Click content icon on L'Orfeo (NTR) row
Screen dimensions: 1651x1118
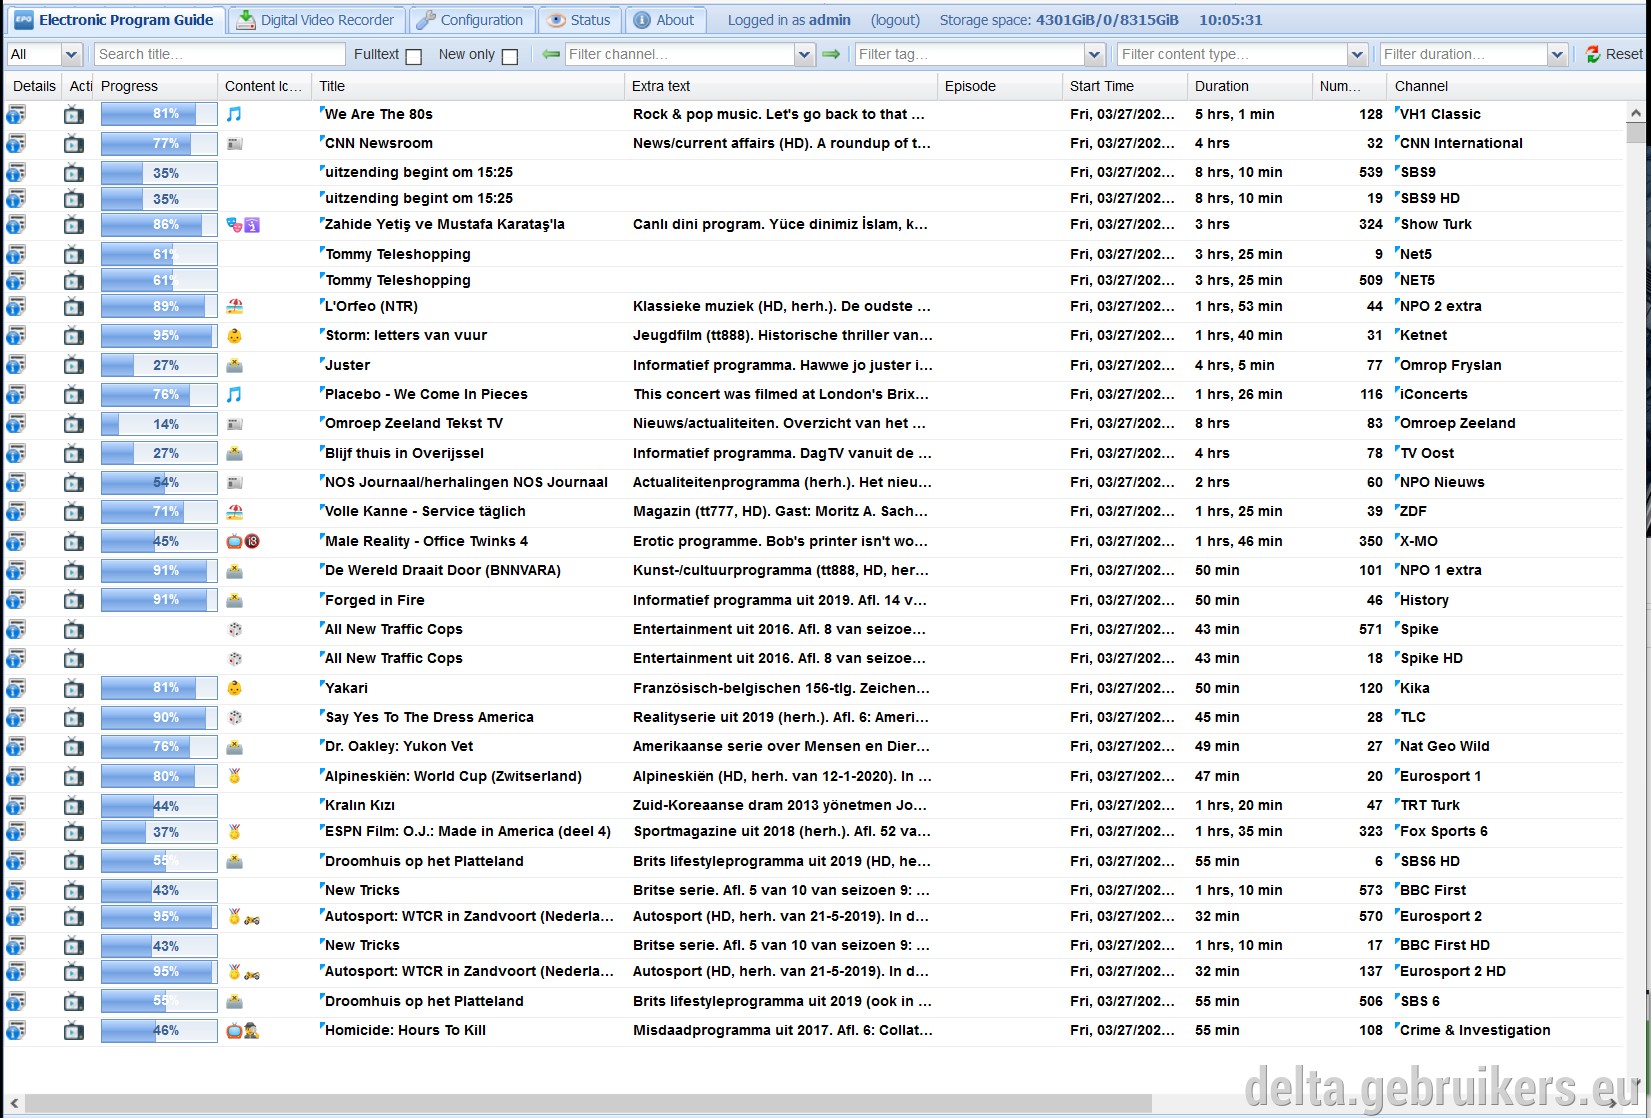pyautogui.click(x=234, y=307)
